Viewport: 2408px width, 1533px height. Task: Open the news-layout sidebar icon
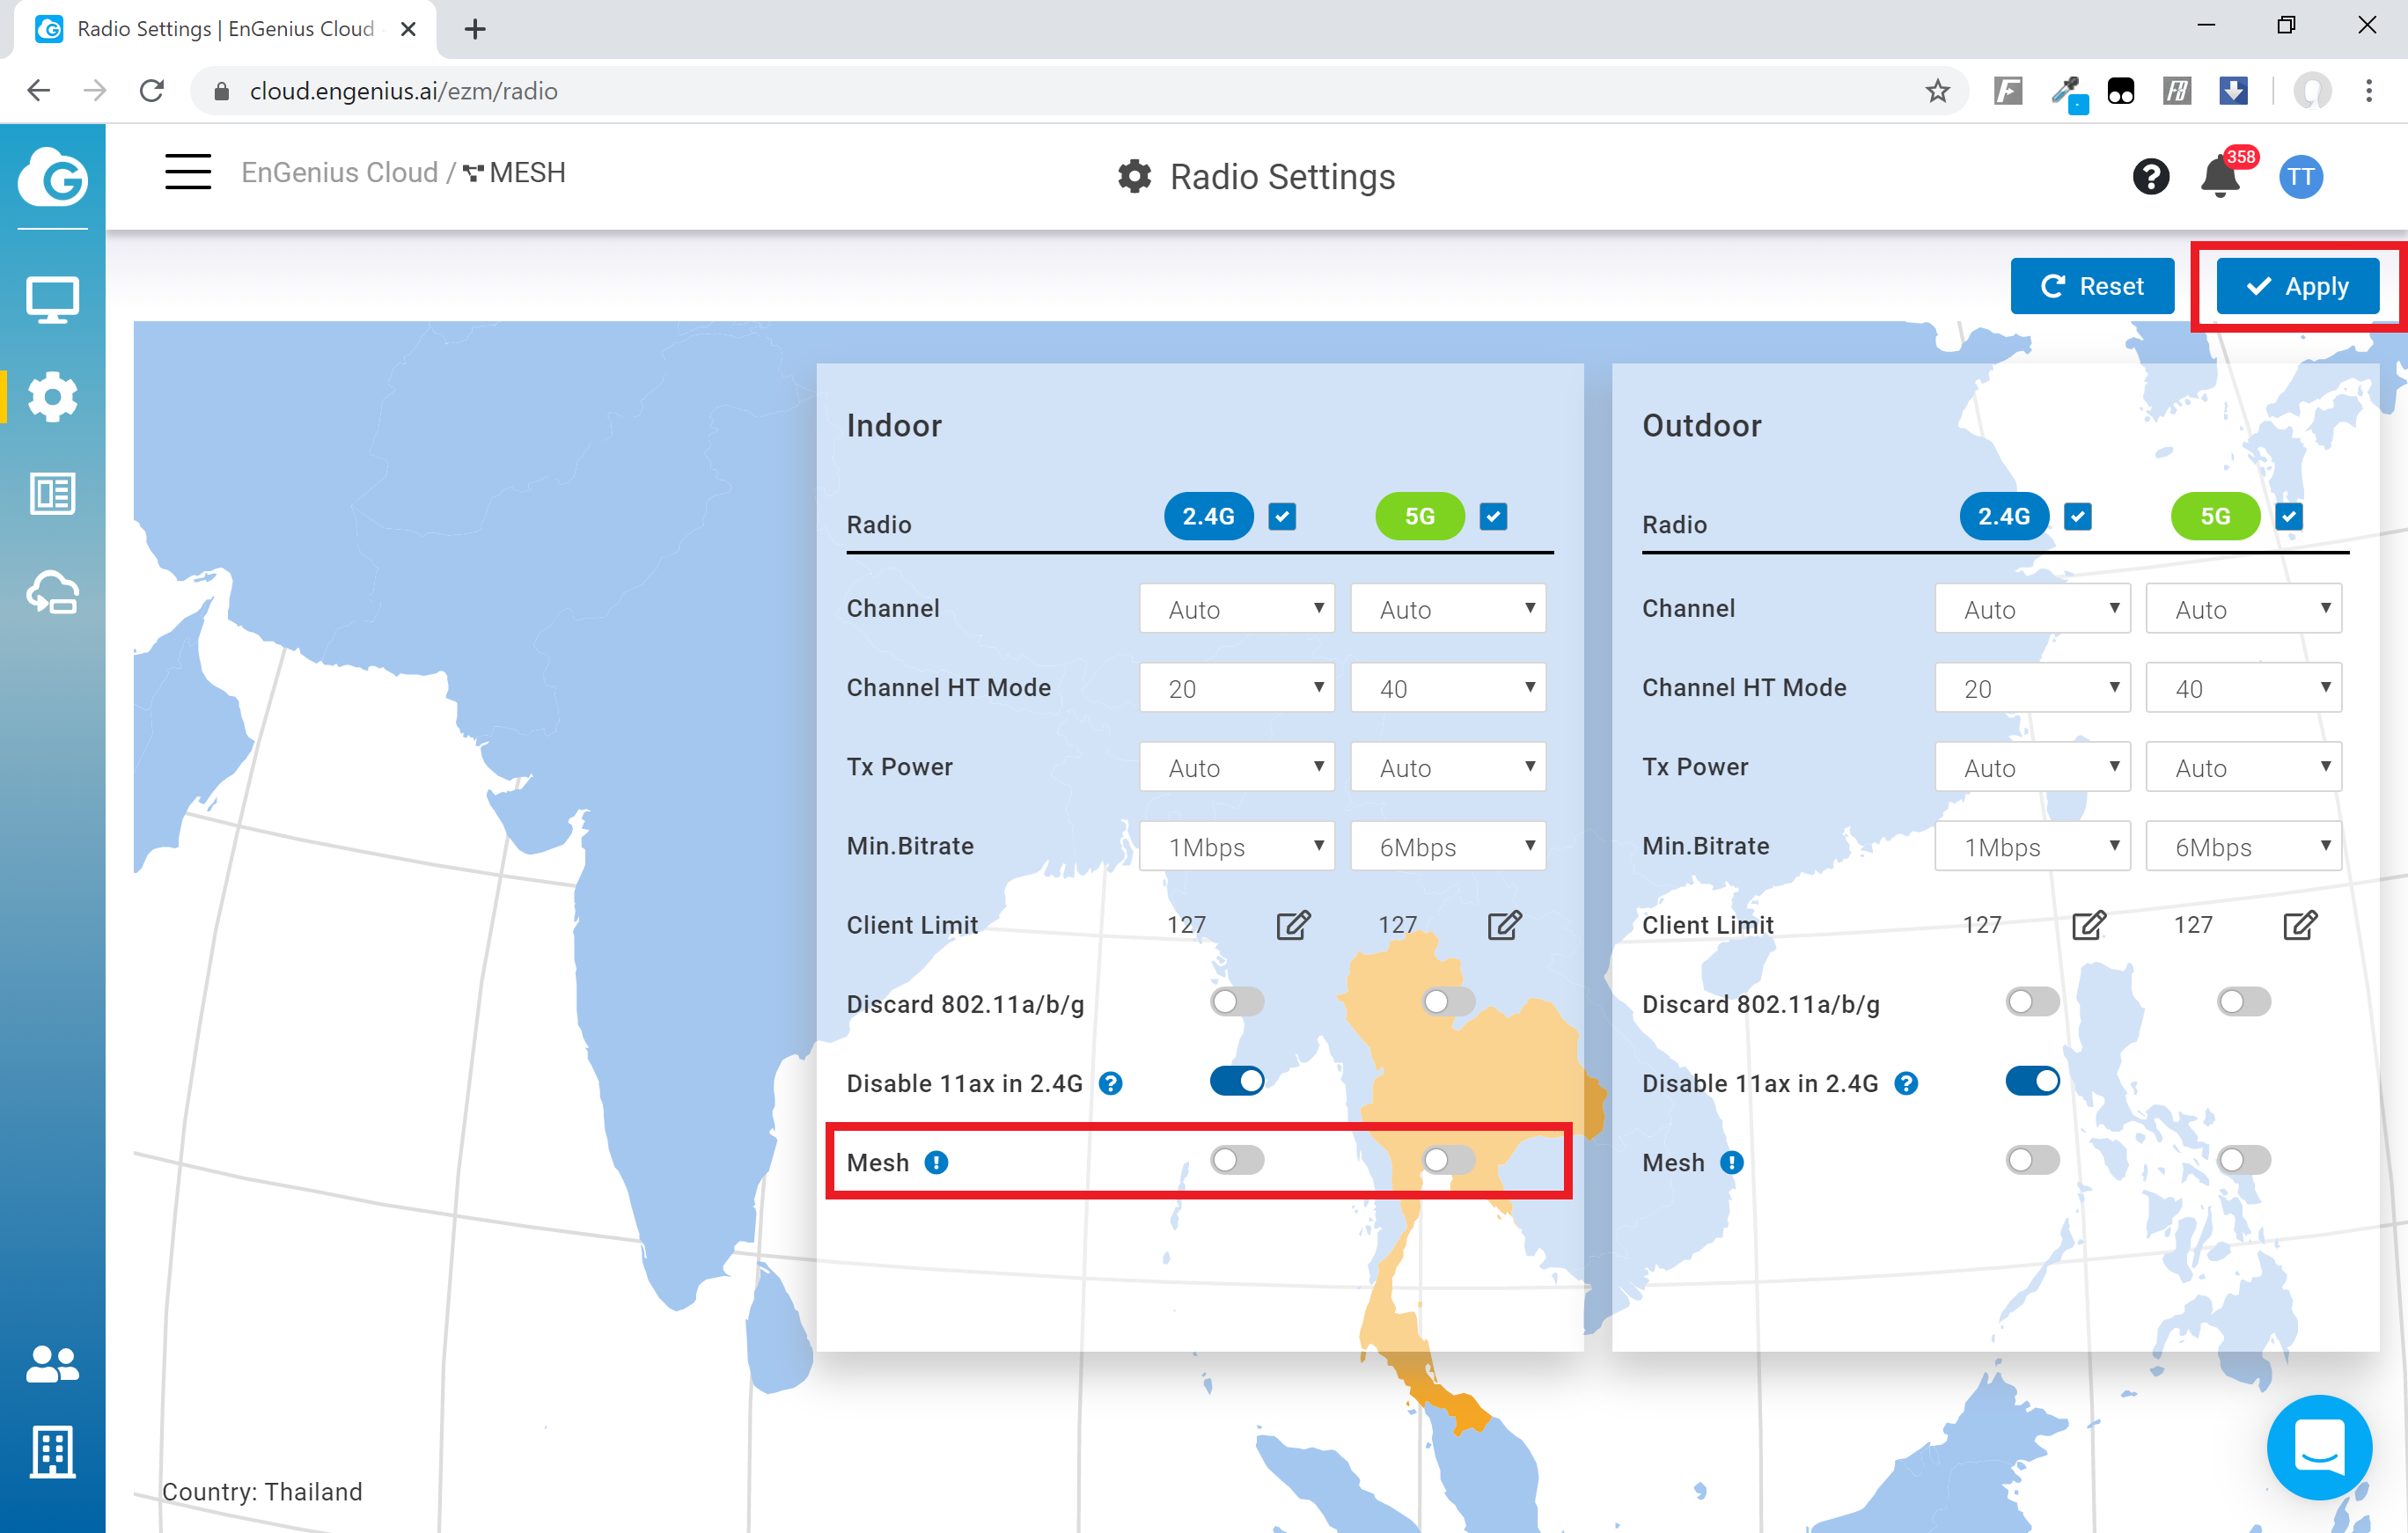point(52,494)
